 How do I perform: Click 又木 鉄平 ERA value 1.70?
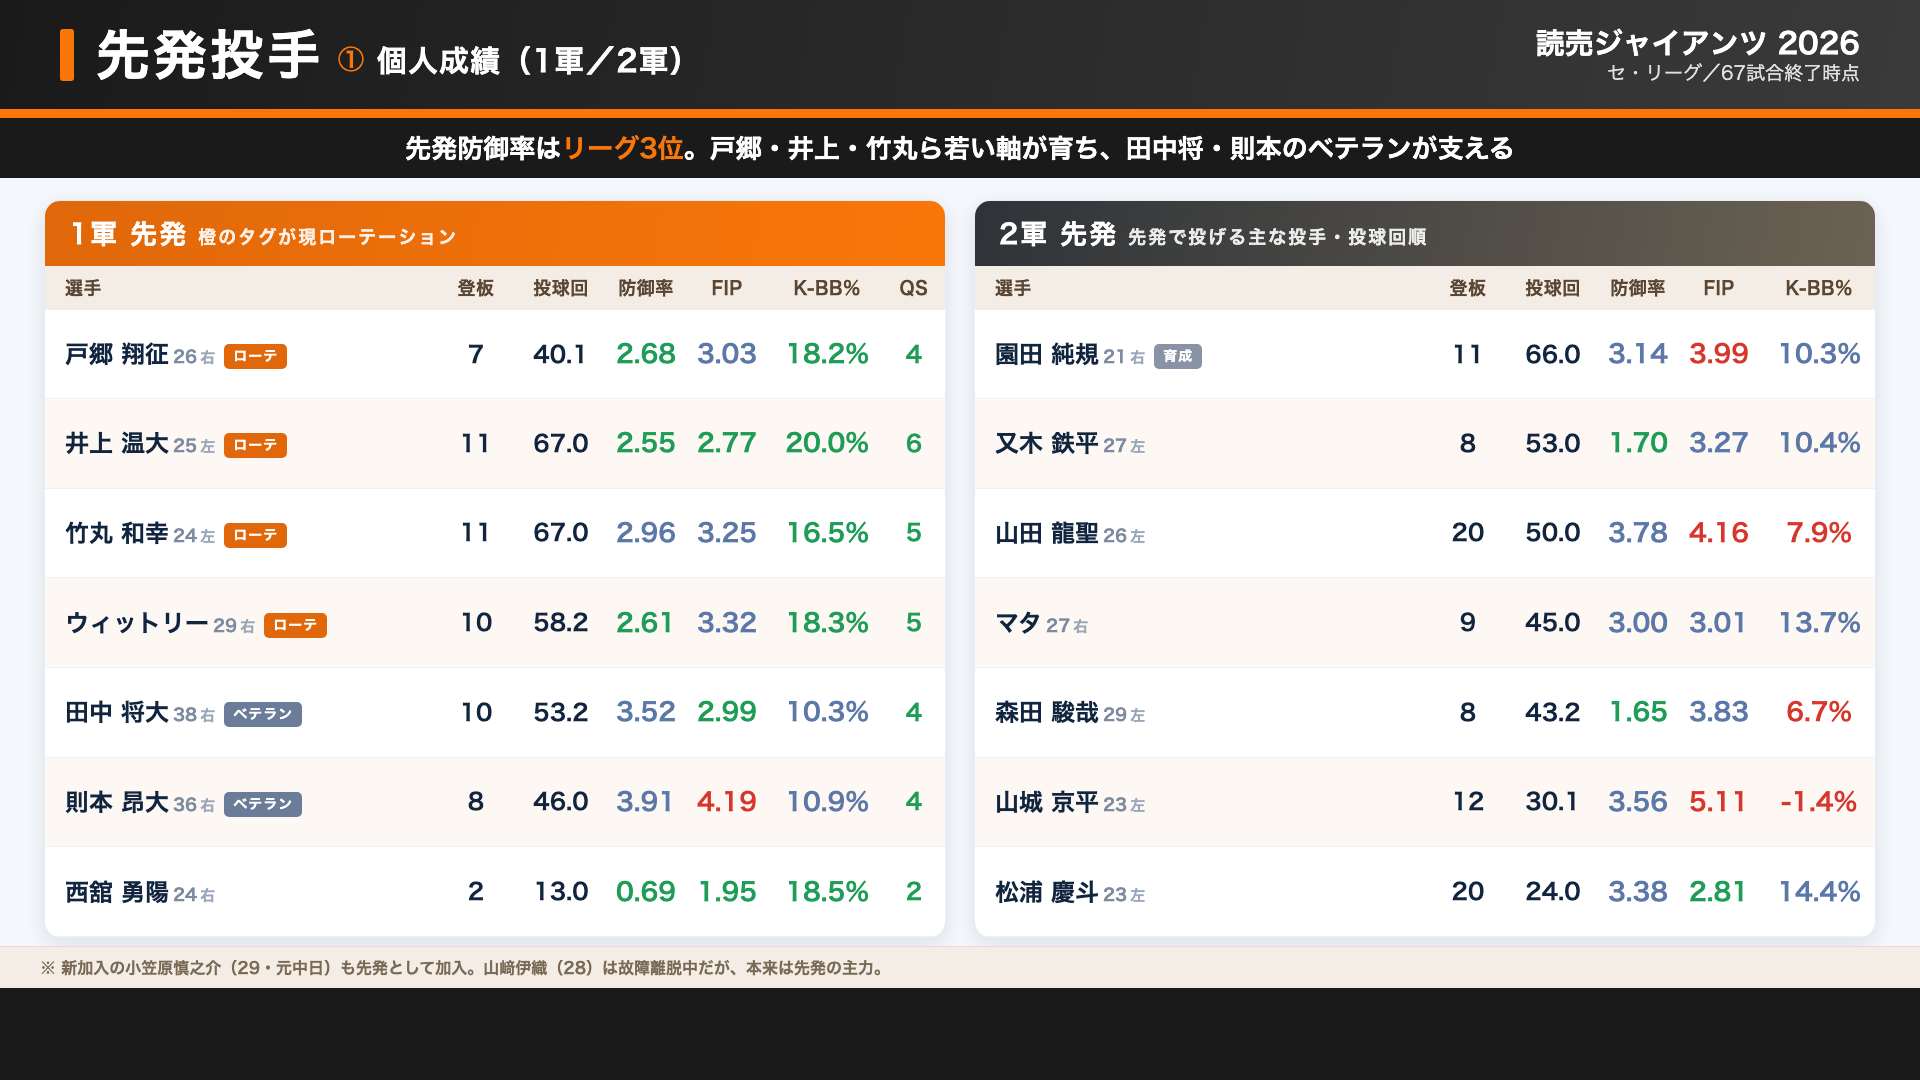[x=1637, y=443]
